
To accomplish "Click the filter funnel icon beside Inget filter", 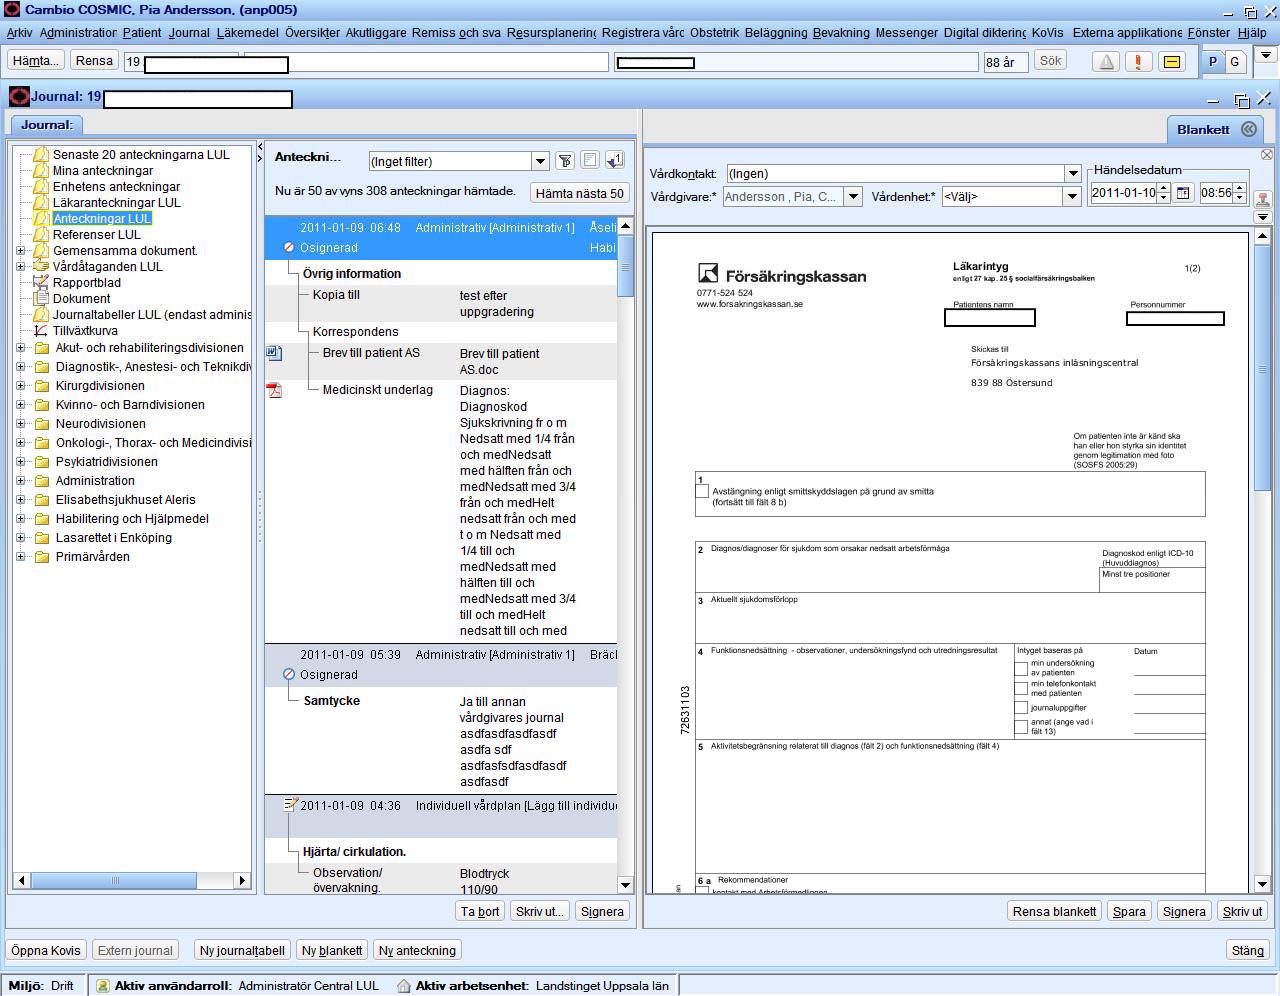I will pyautogui.click(x=565, y=161).
